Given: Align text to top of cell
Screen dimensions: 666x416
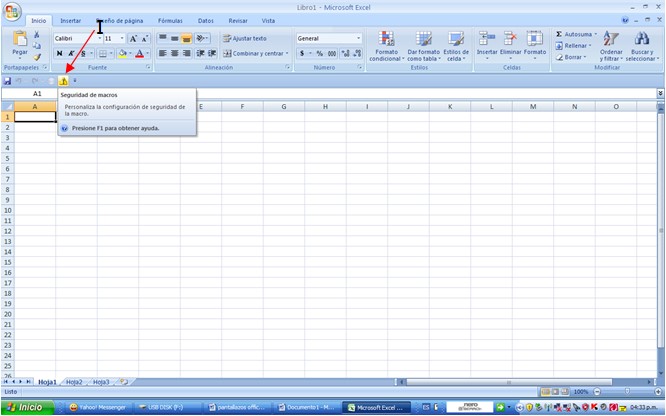Looking at the screenshot, I should (x=163, y=38).
